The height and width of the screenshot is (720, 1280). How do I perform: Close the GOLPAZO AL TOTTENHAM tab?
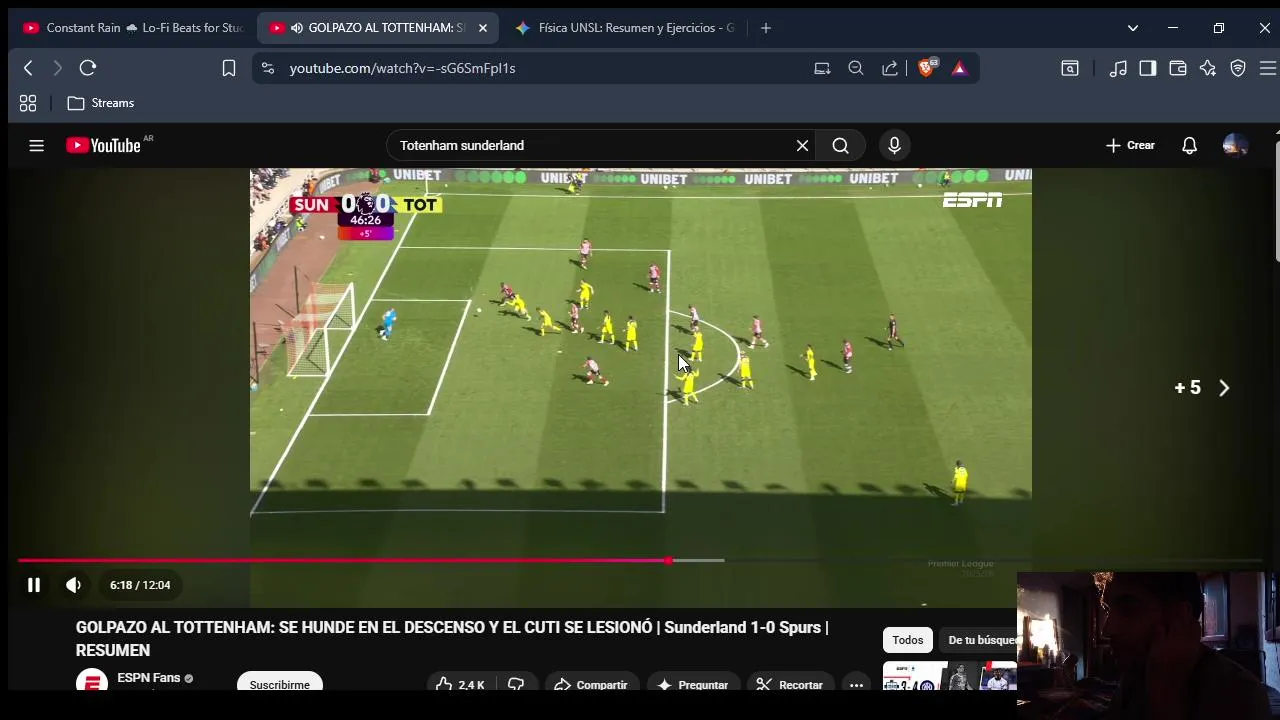482,28
